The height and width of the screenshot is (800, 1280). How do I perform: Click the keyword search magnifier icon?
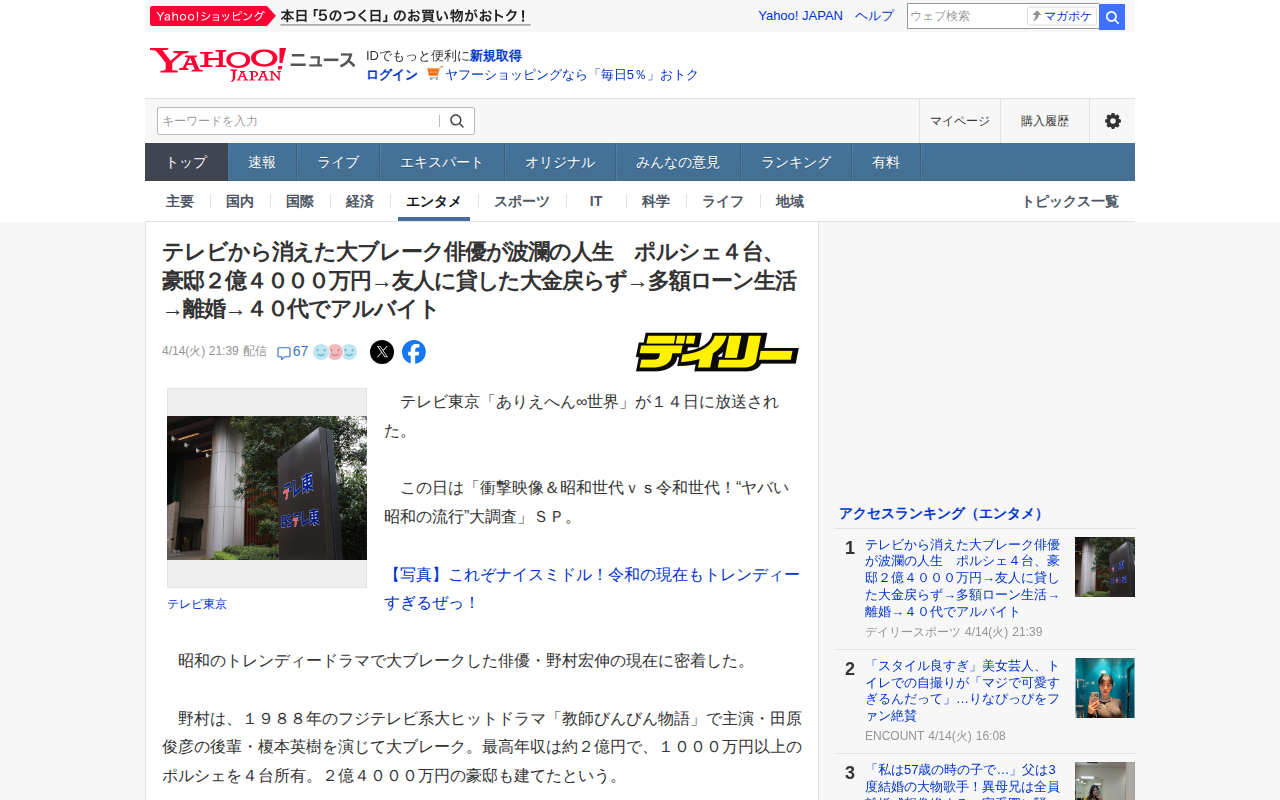pyautogui.click(x=457, y=121)
